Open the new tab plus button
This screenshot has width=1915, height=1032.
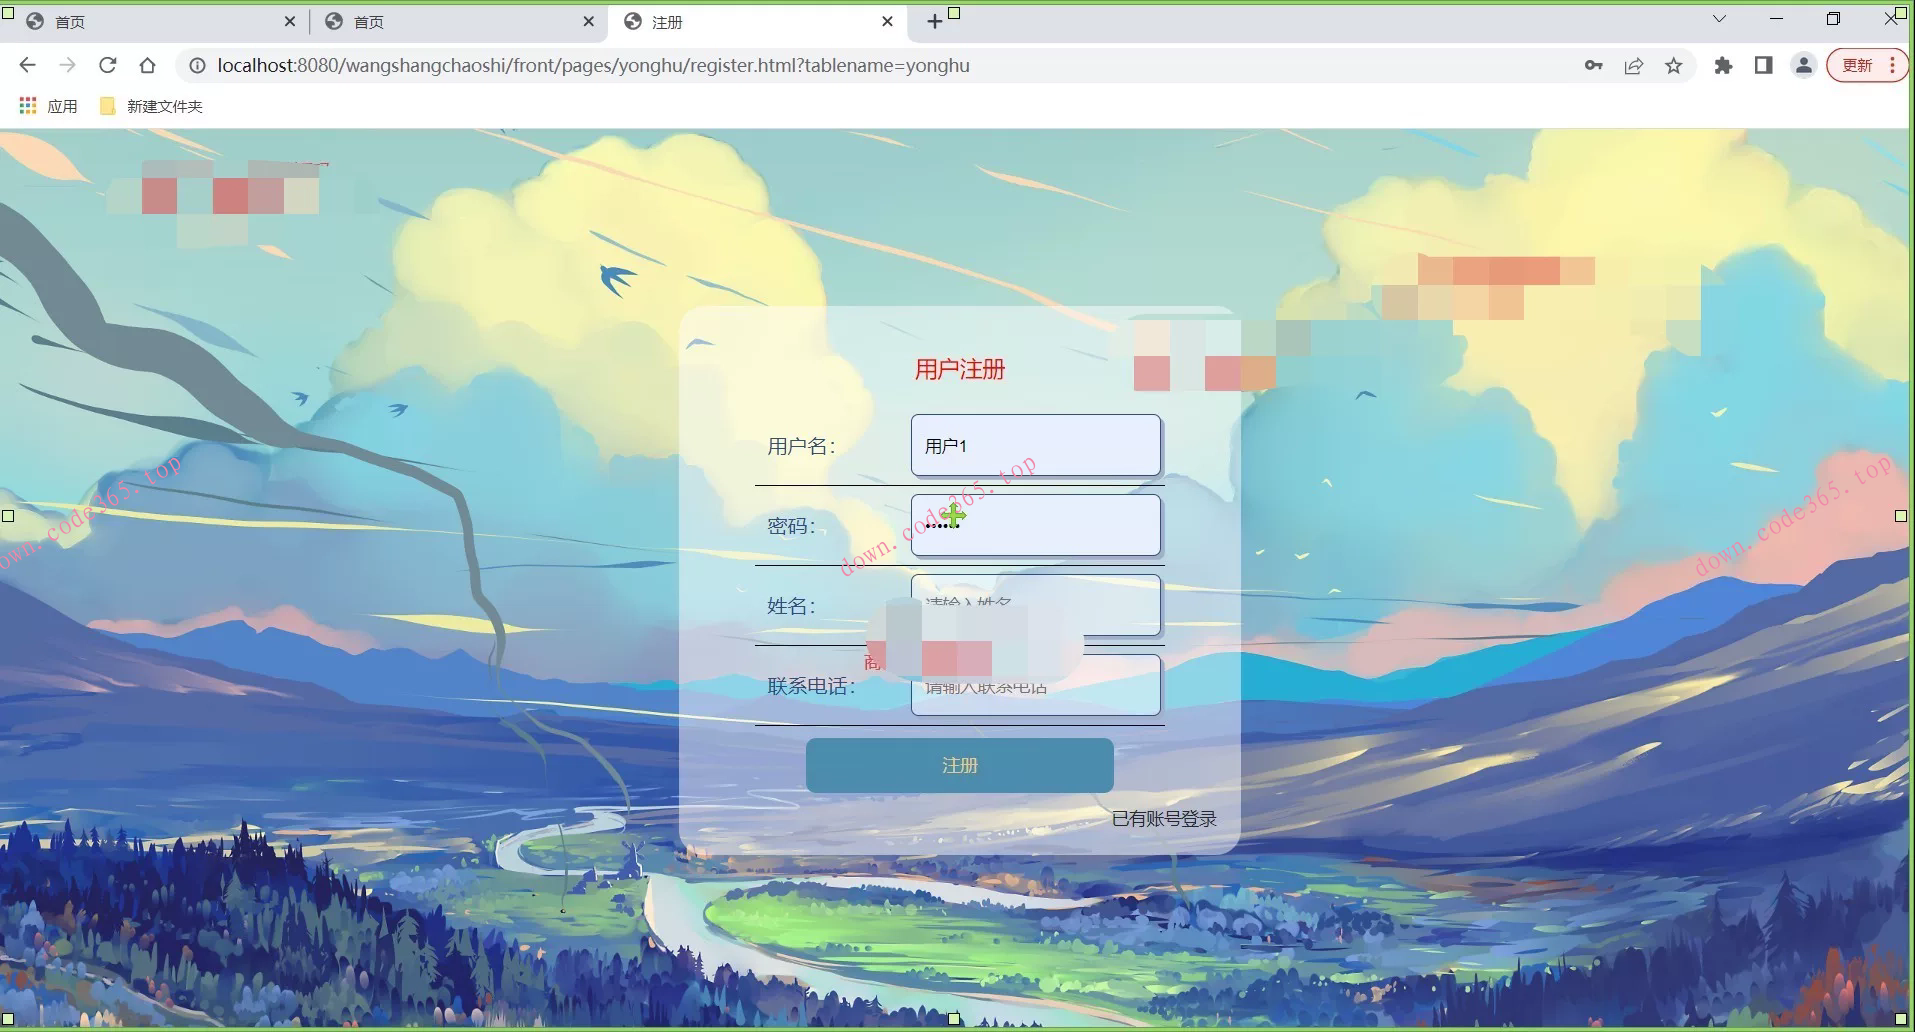(x=934, y=21)
